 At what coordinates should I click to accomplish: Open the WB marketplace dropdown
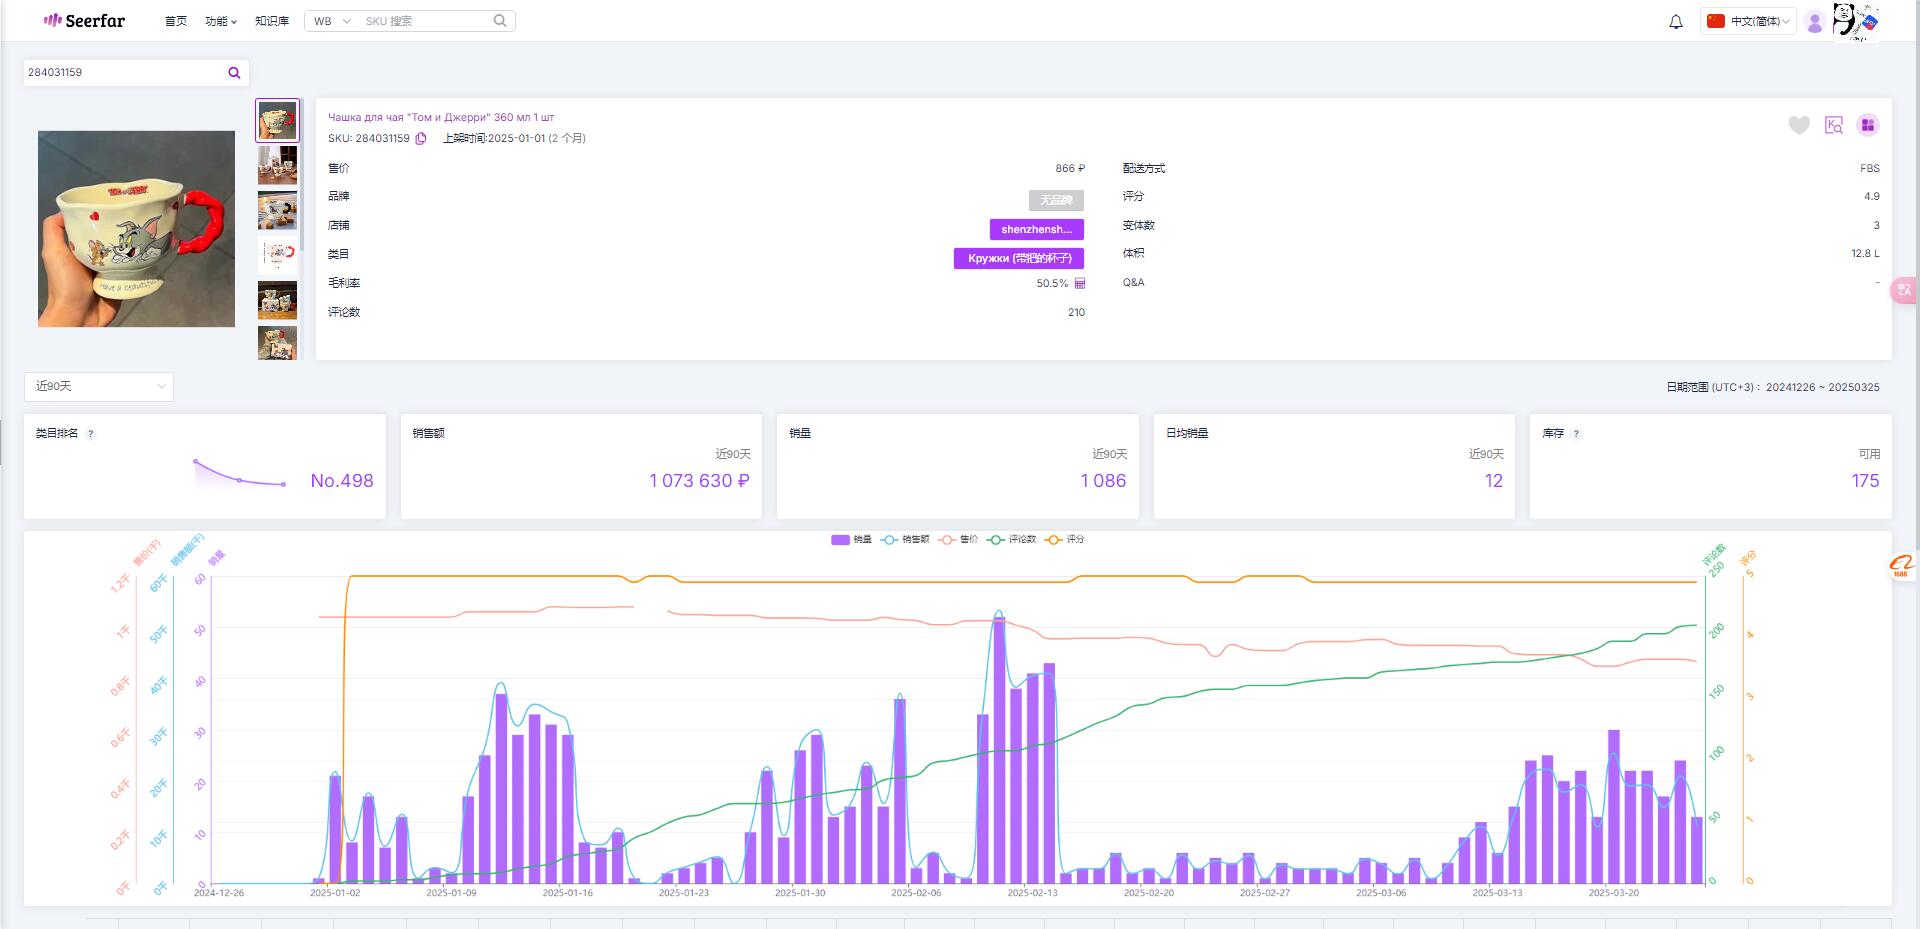point(332,21)
